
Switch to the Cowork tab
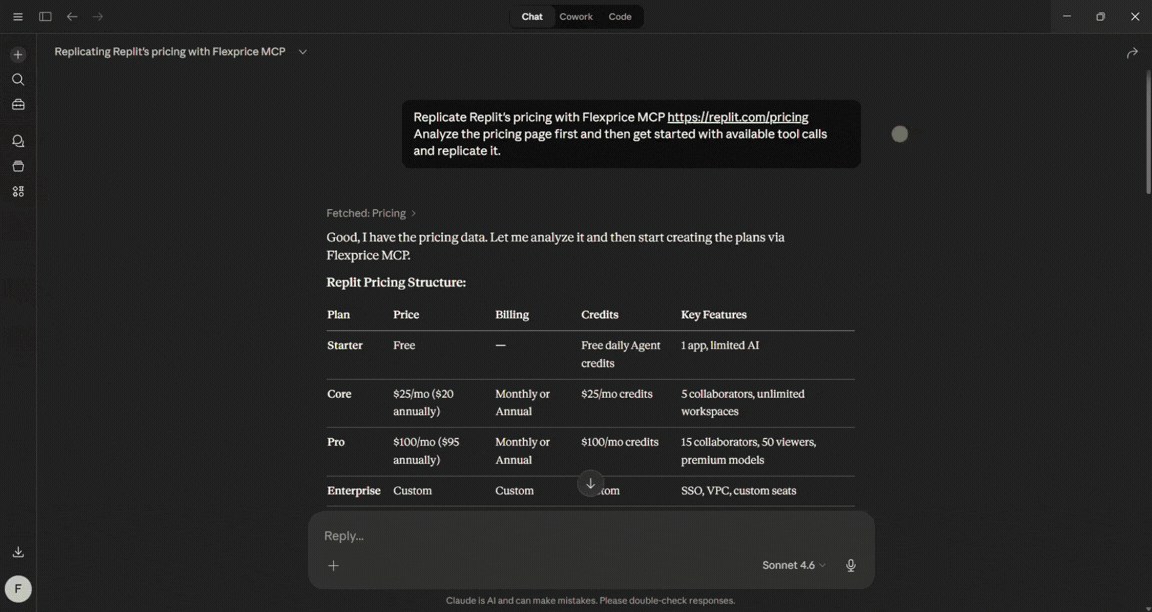pos(576,16)
